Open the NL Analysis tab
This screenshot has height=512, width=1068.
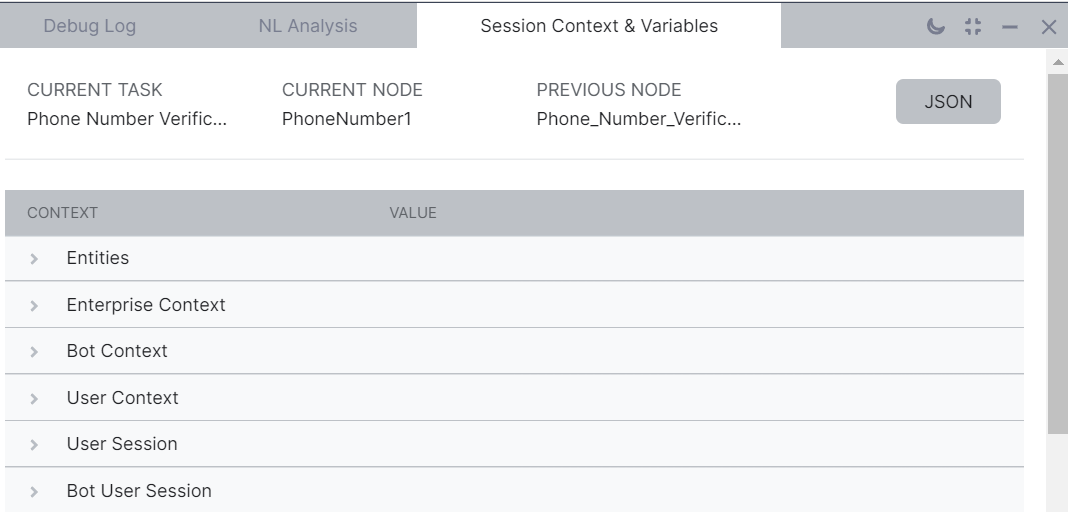307,26
